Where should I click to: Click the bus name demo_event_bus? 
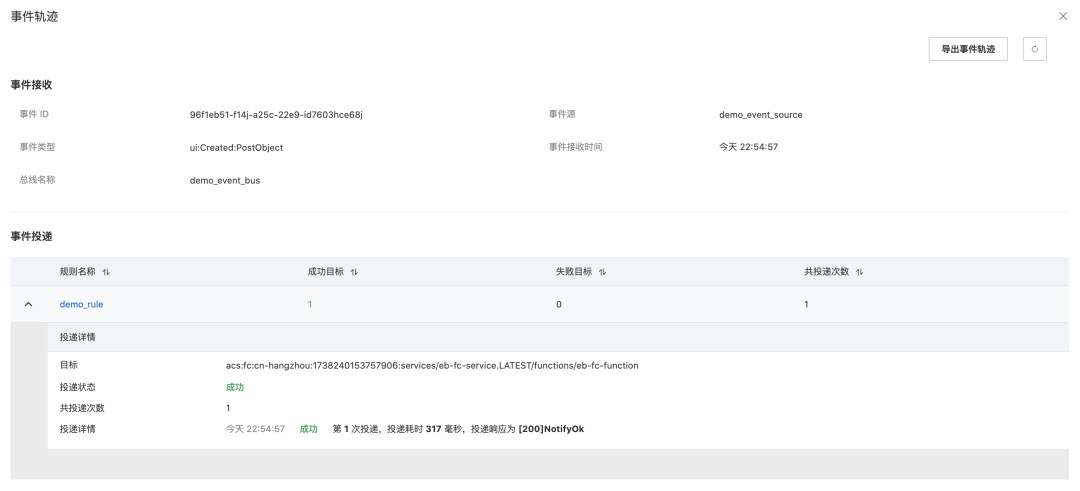click(x=225, y=180)
